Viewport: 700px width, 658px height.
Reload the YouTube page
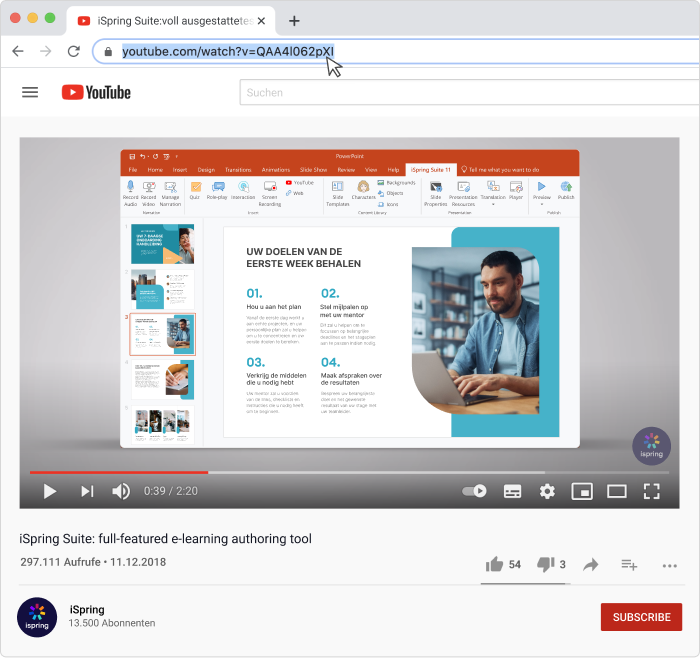[74, 51]
